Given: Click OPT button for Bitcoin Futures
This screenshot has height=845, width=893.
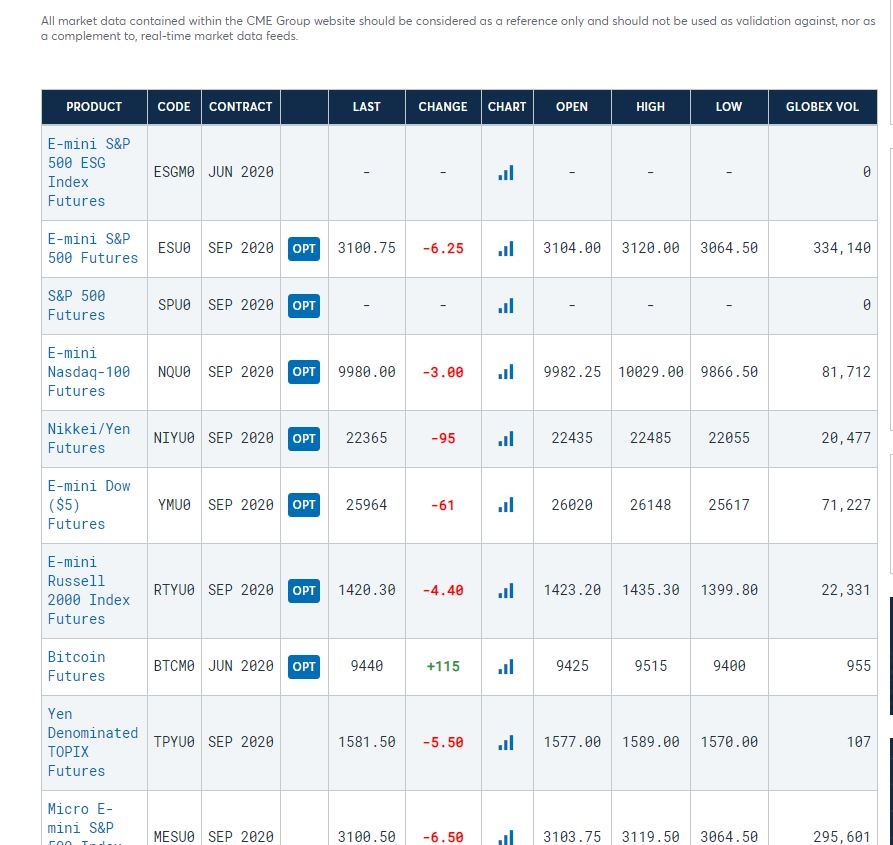Looking at the screenshot, I should [x=304, y=666].
